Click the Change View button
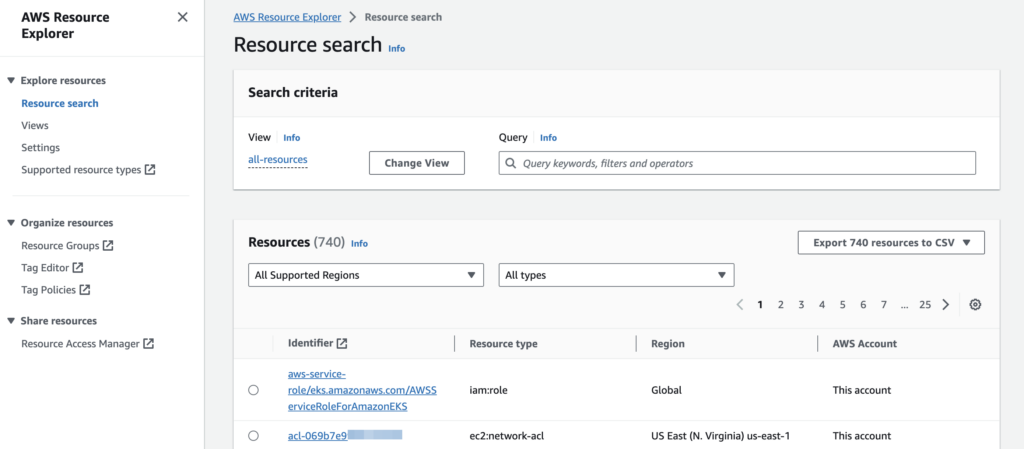The image size is (1024, 449). click(x=417, y=163)
